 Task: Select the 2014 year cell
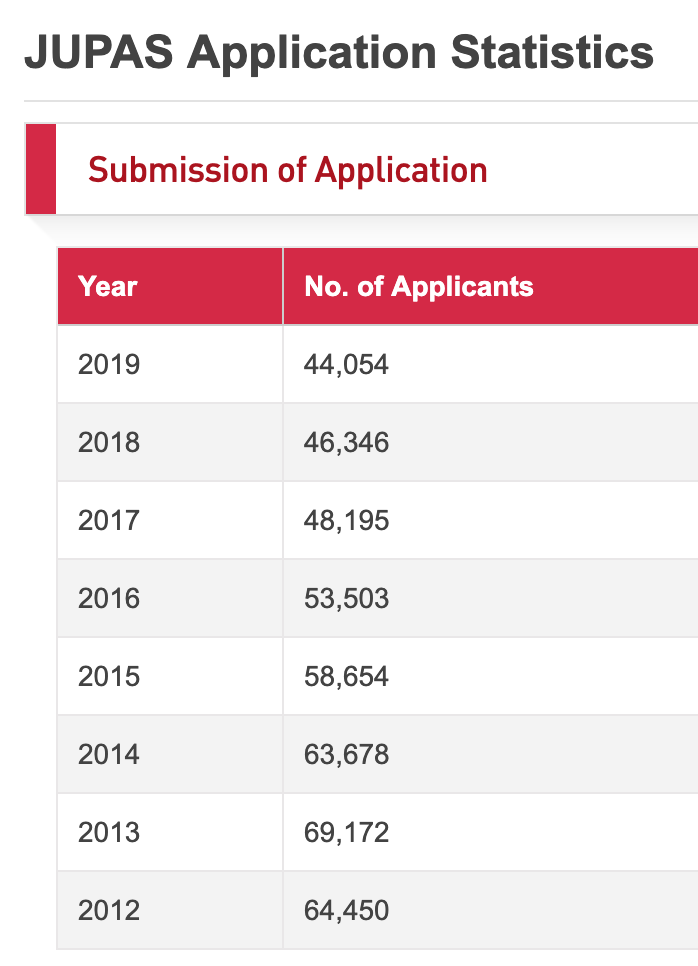[170, 754]
